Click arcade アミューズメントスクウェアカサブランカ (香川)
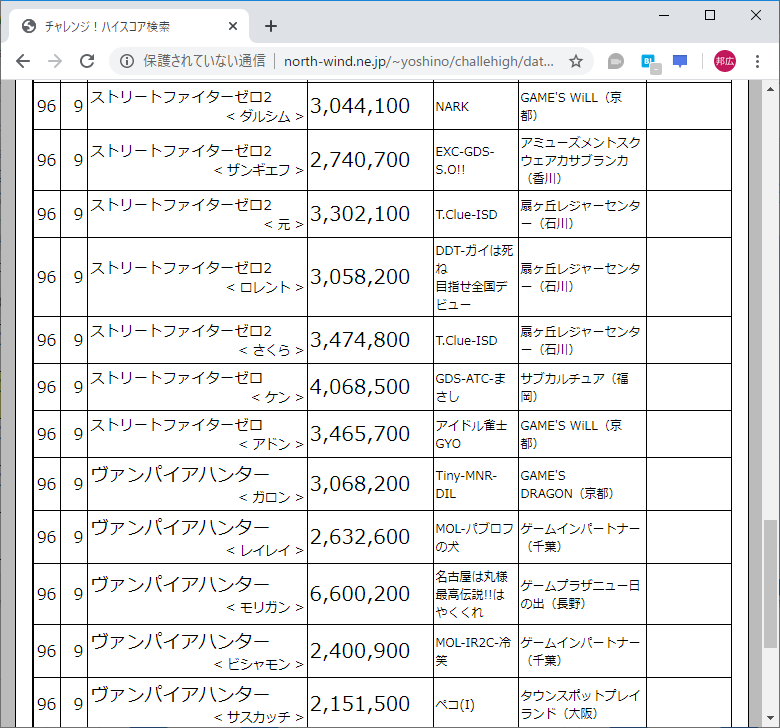 pos(581,160)
